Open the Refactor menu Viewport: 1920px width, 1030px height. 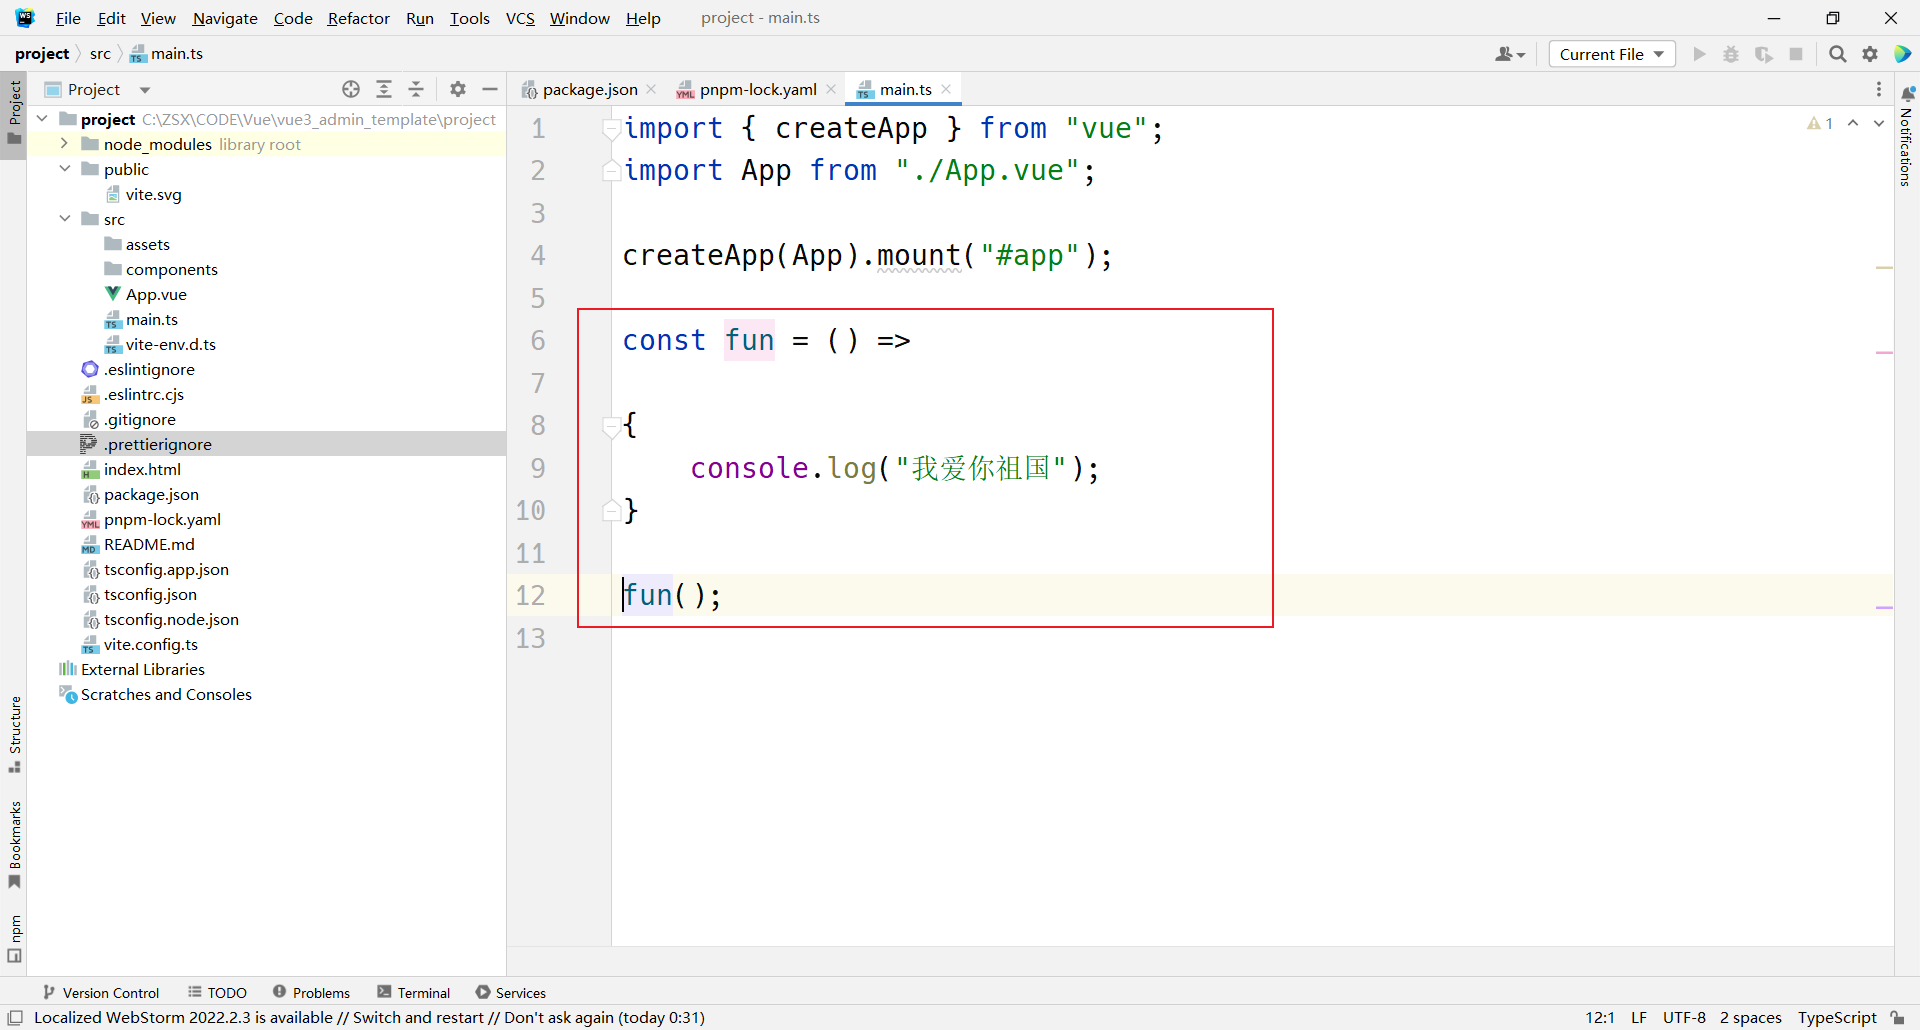tap(358, 18)
